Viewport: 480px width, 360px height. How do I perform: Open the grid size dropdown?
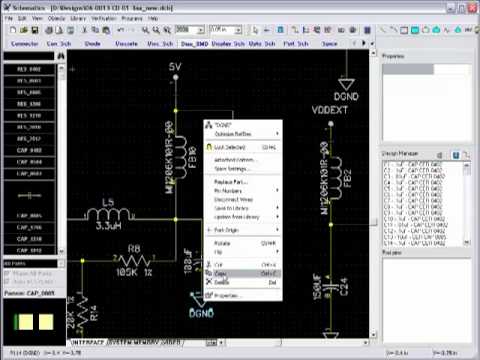(x=238, y=30)
